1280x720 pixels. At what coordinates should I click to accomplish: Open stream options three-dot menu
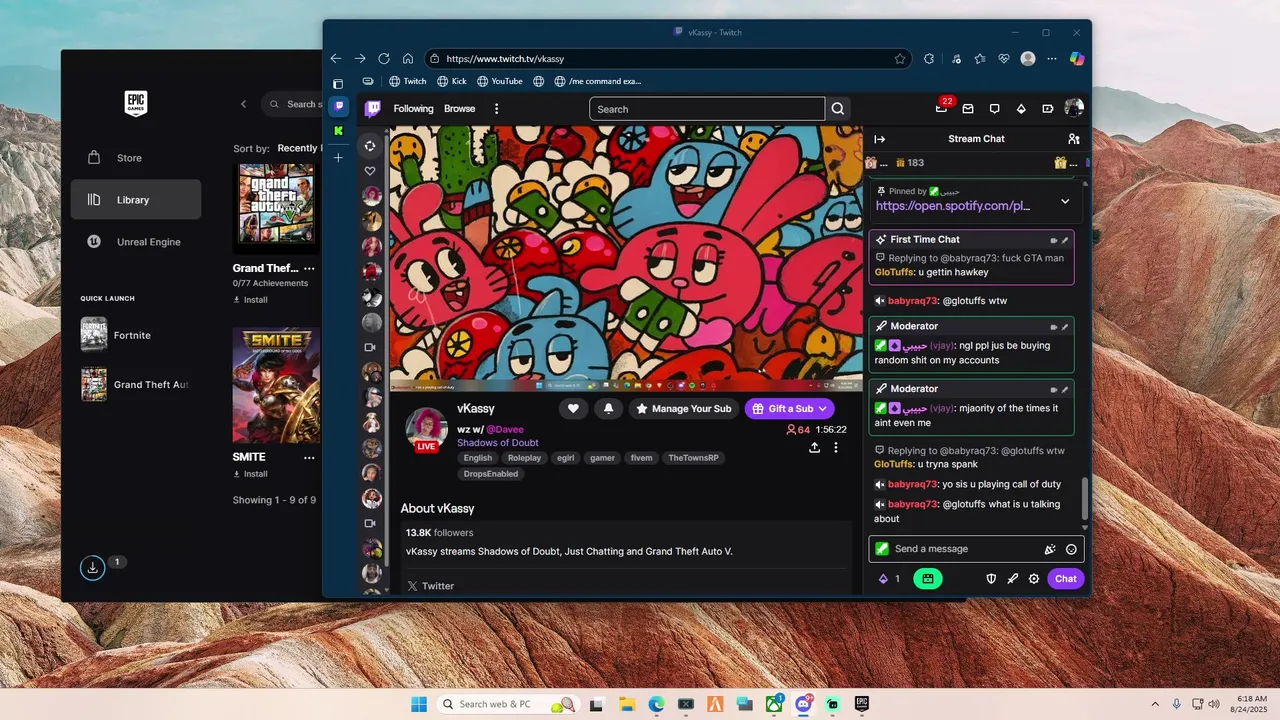[836, 448]
